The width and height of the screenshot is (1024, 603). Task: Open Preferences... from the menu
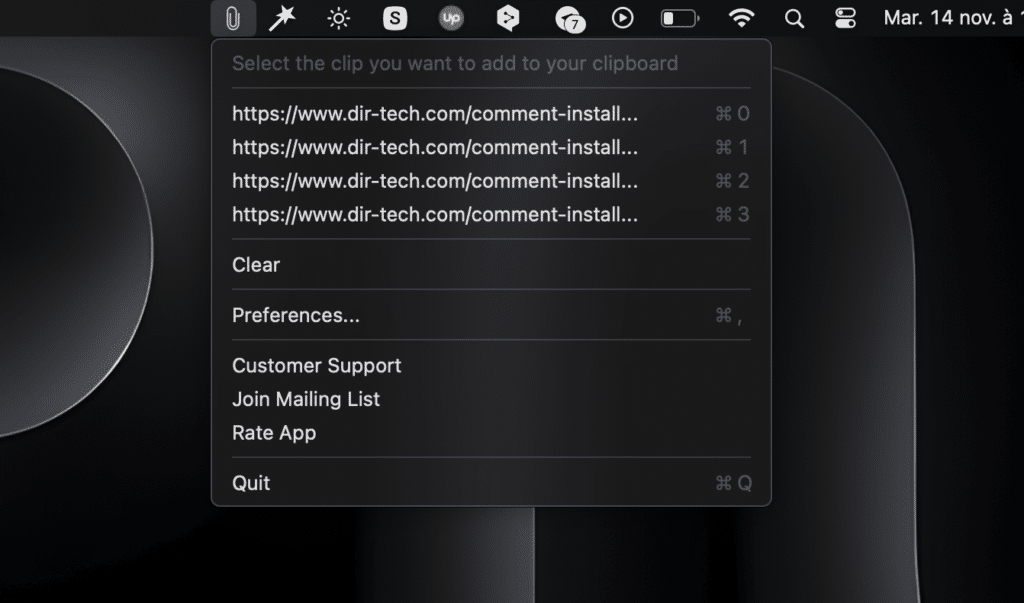[x=491, y=315]
